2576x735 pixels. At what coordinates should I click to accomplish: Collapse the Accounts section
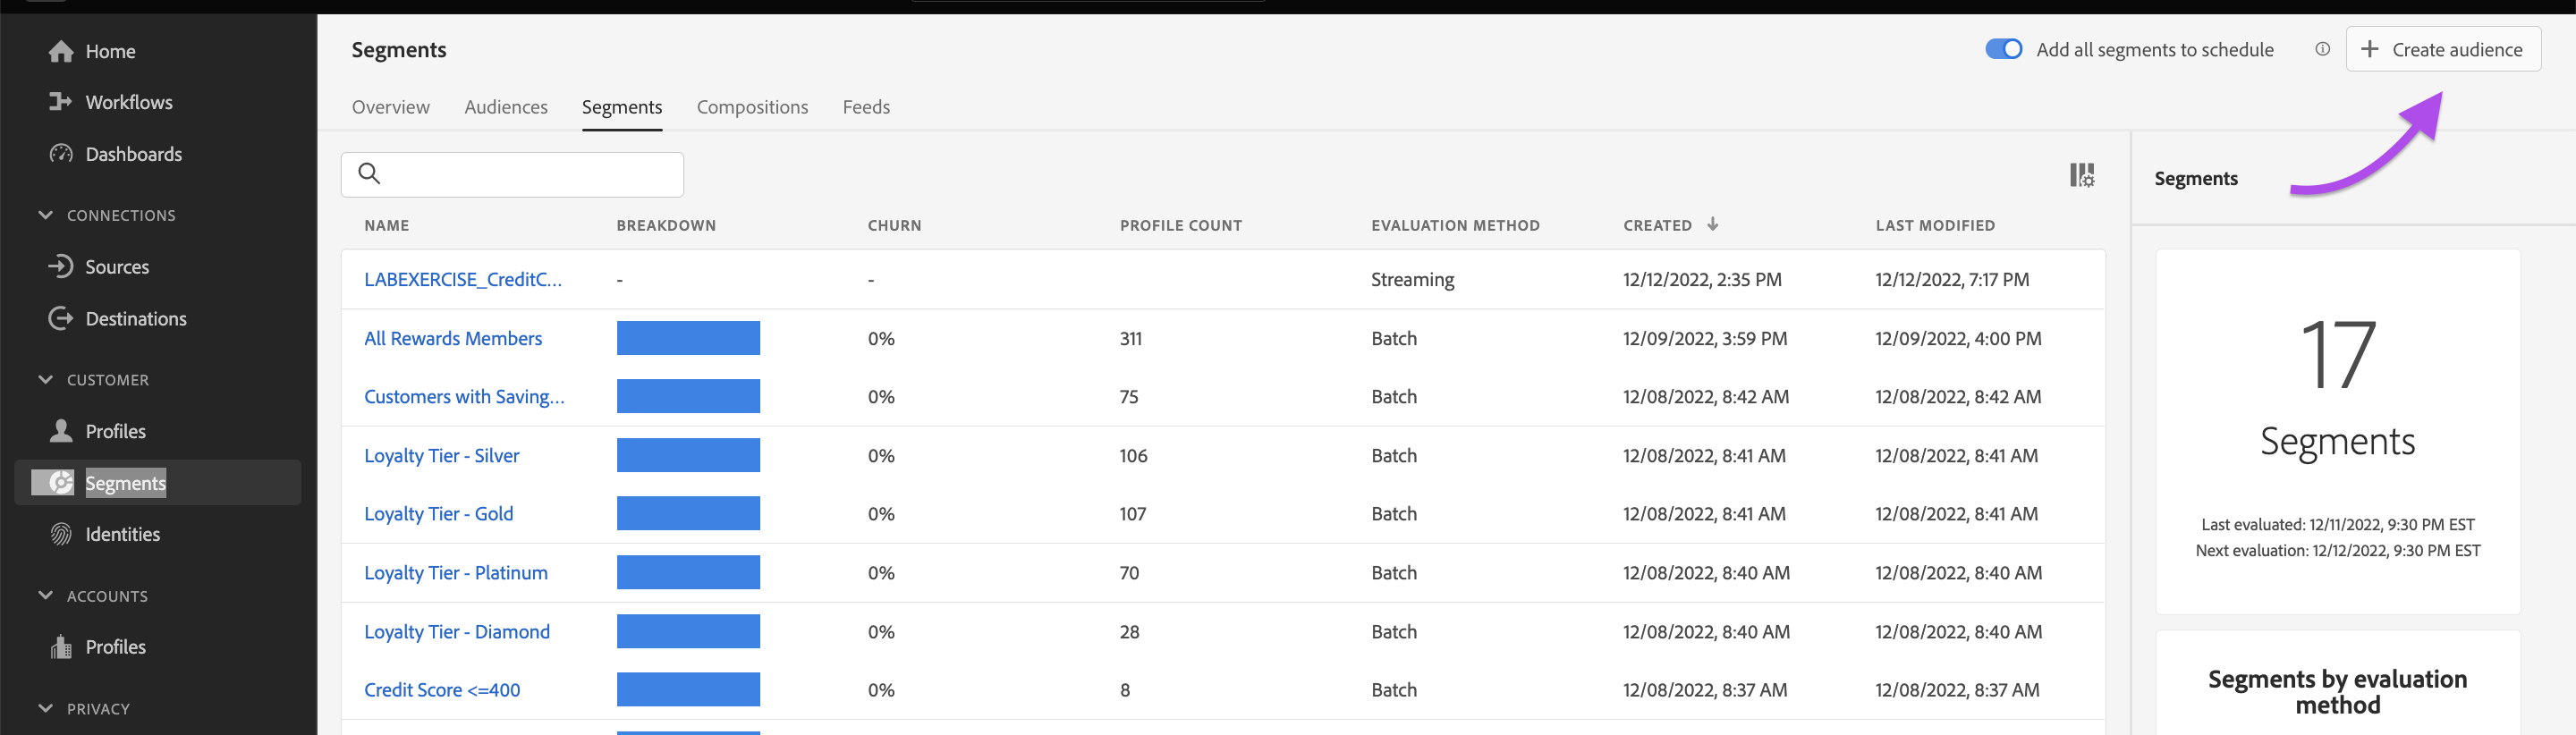(x=45, y=595)
